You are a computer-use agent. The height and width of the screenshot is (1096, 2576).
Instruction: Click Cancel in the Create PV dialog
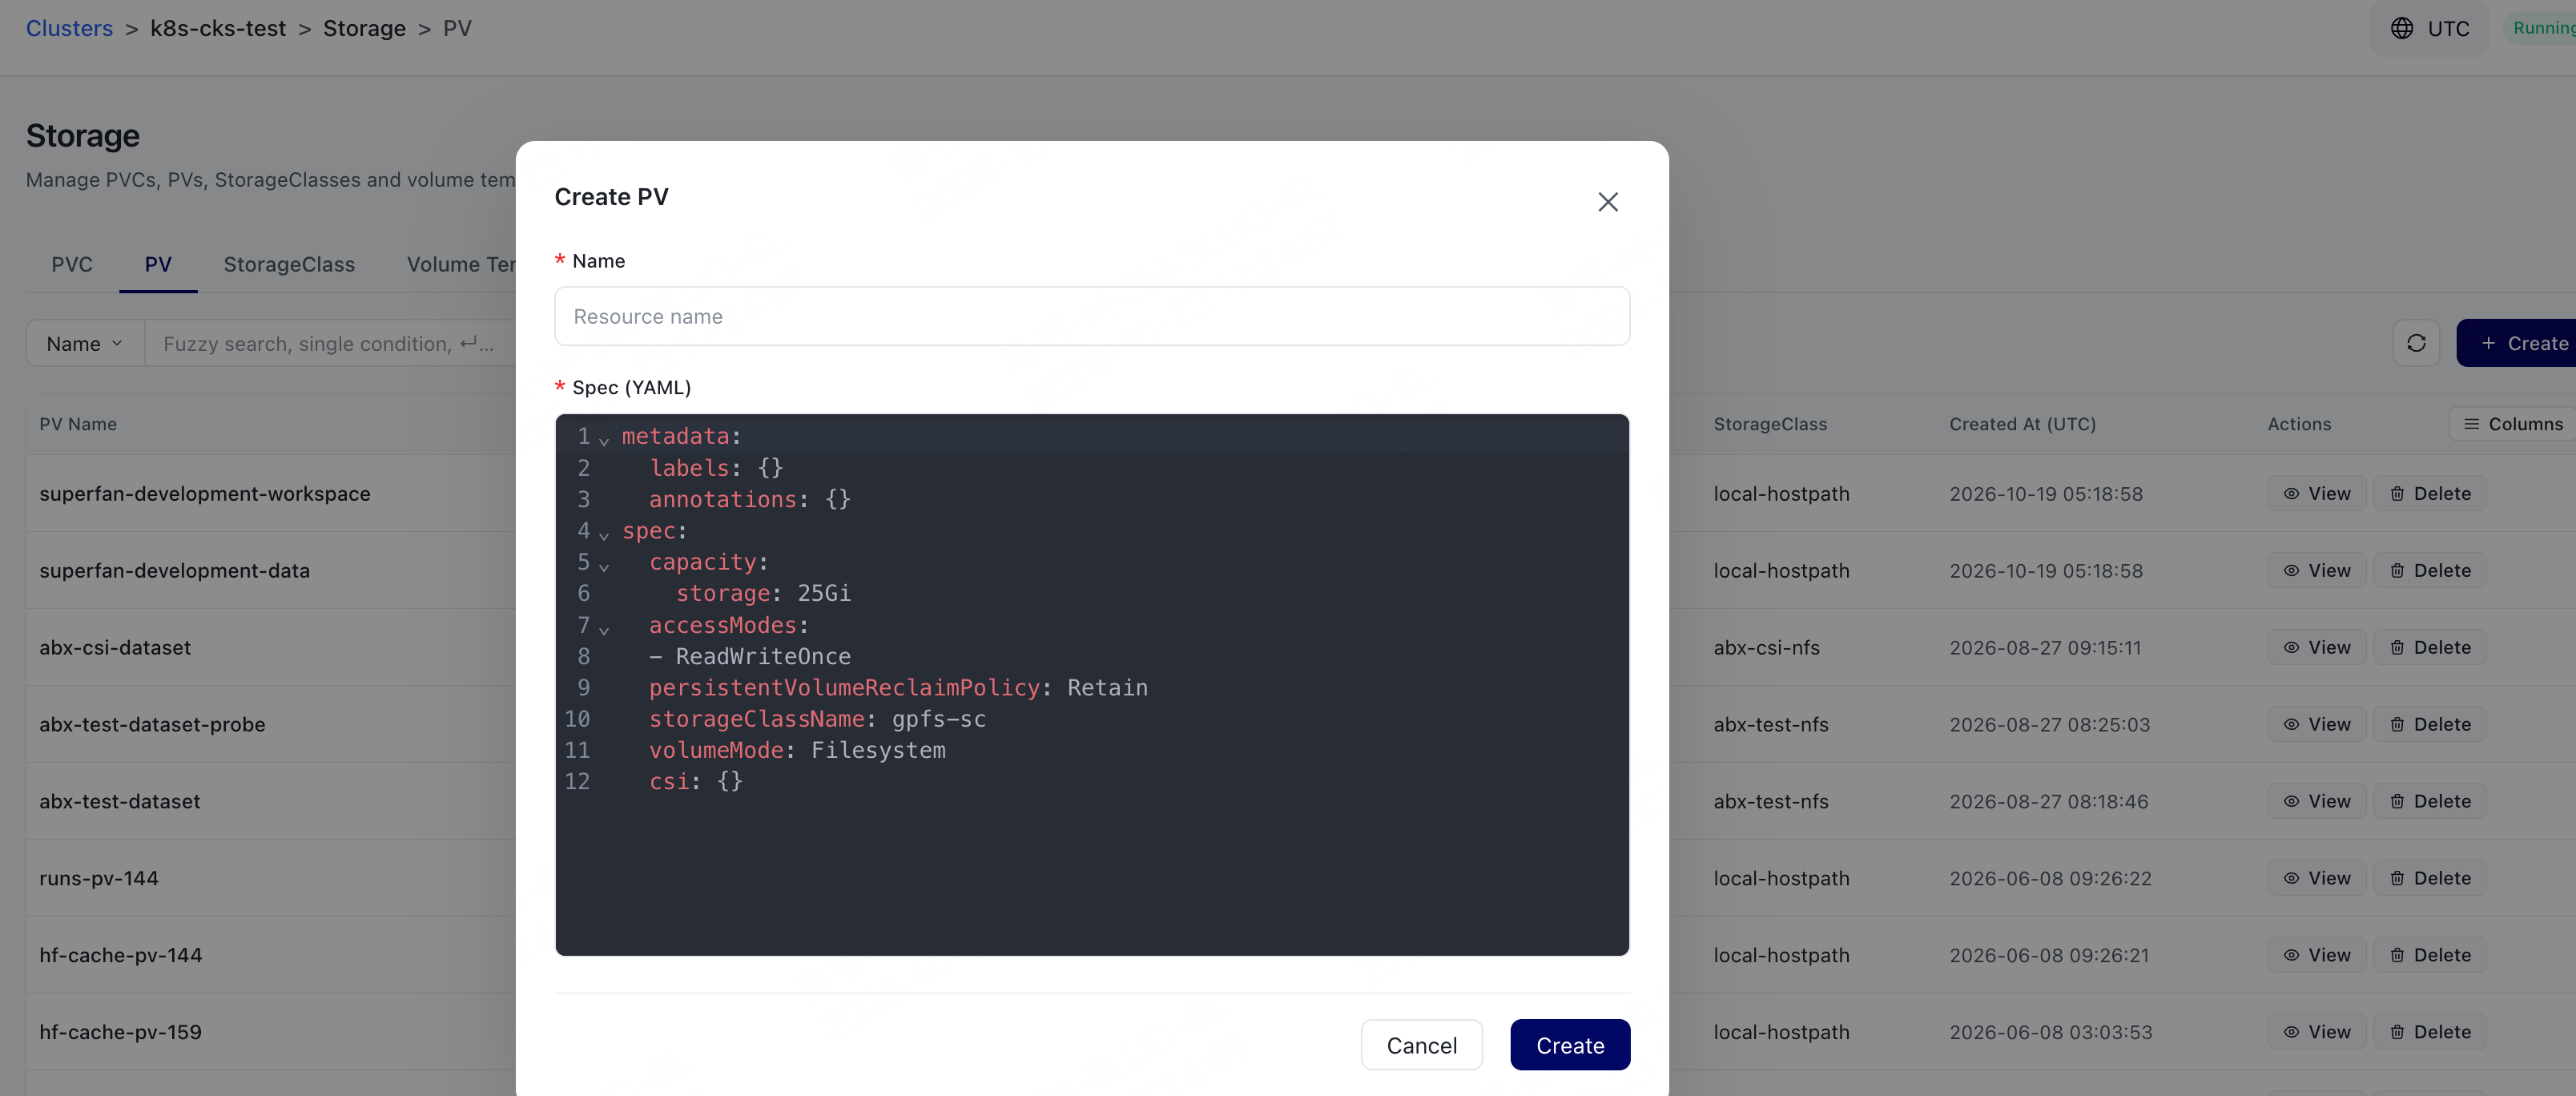(1421, 1045)
